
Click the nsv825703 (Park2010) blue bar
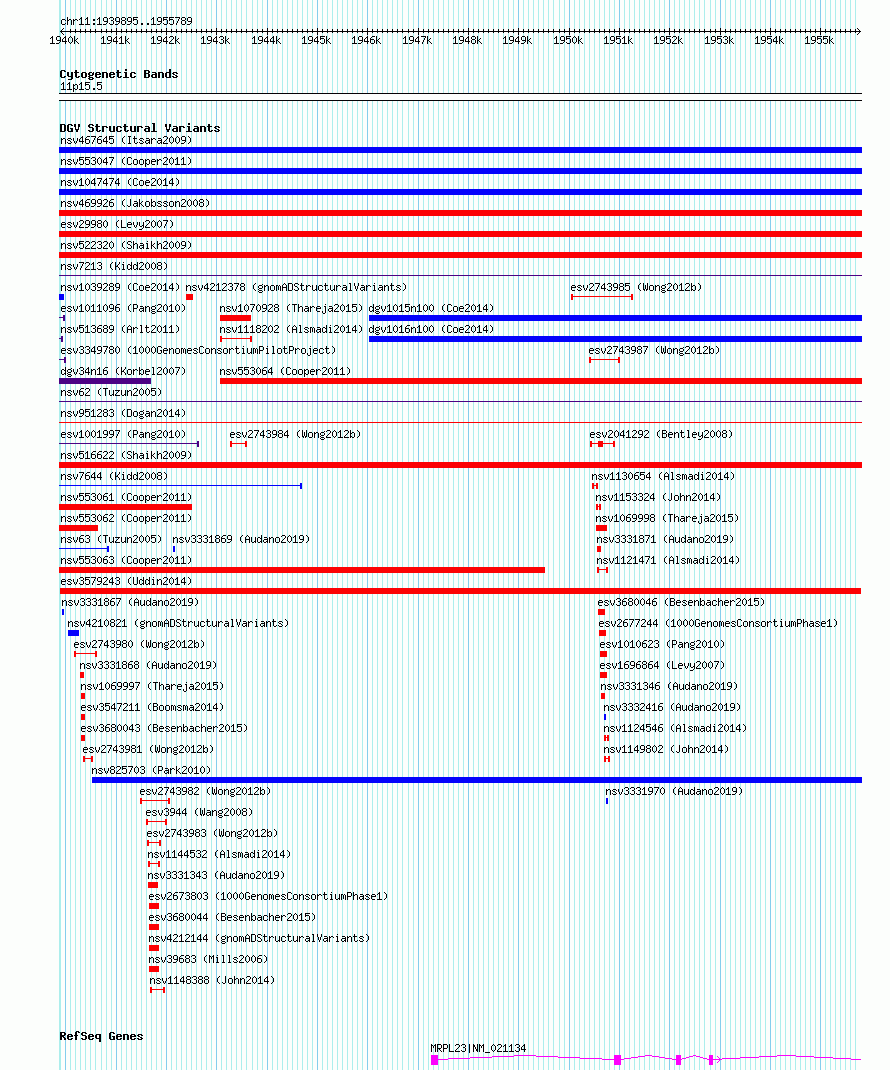click(476, 780)
